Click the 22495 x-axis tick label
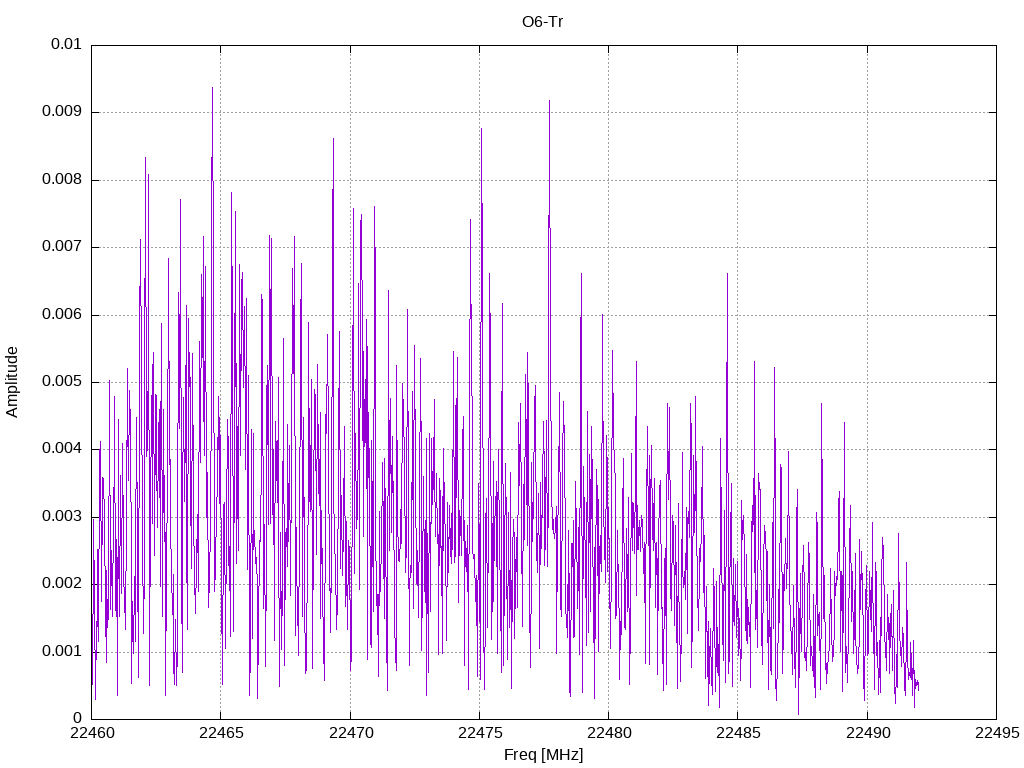Viewport: 1024px width, 768px height. pyautogui.click(x=997, y=733)
